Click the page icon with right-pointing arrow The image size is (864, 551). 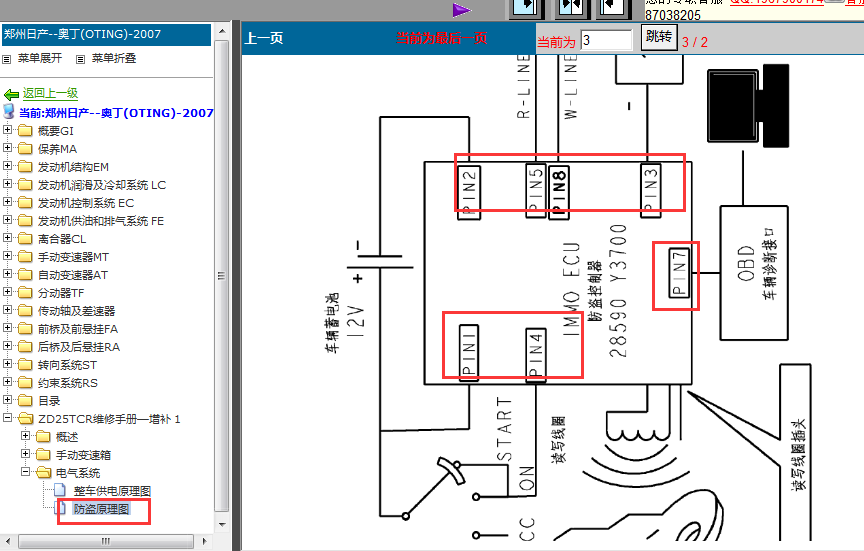click(526, 8)
